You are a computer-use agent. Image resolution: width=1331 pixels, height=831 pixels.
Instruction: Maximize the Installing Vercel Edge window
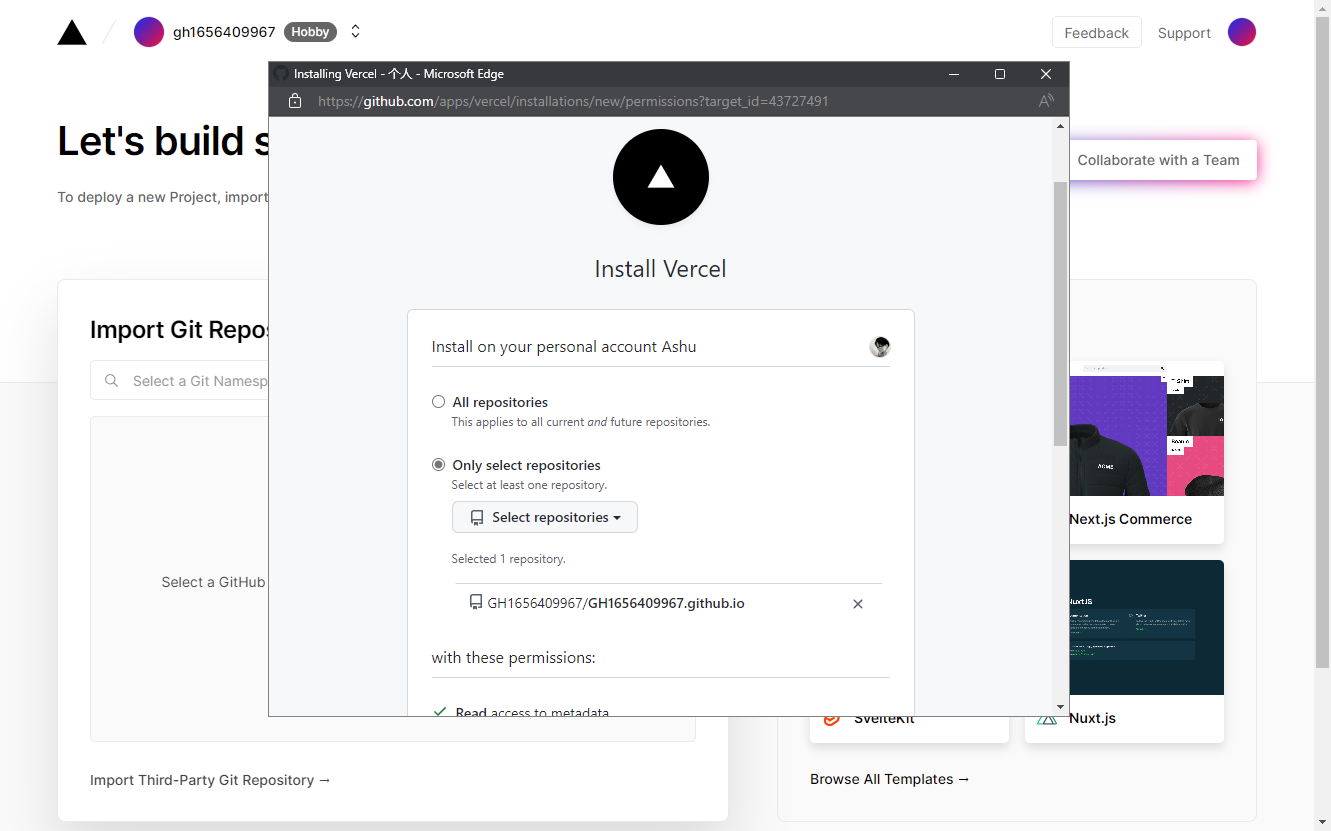point(1000,74)
